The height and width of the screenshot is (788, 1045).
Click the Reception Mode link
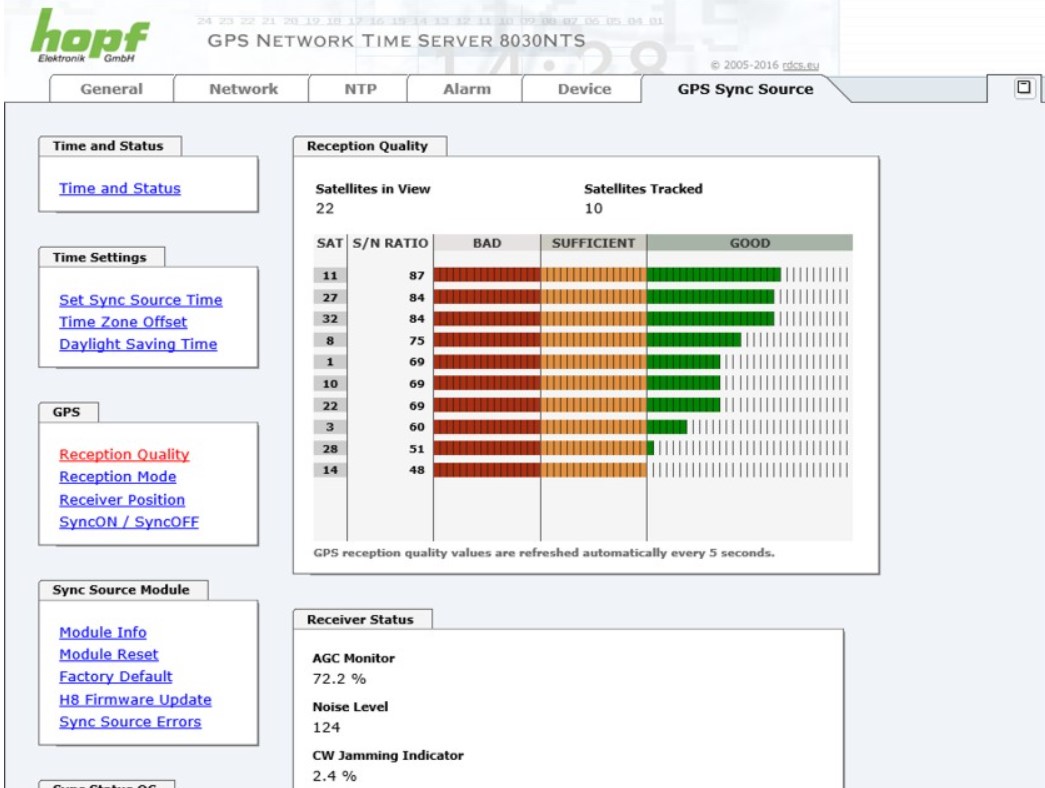[118, 477]
